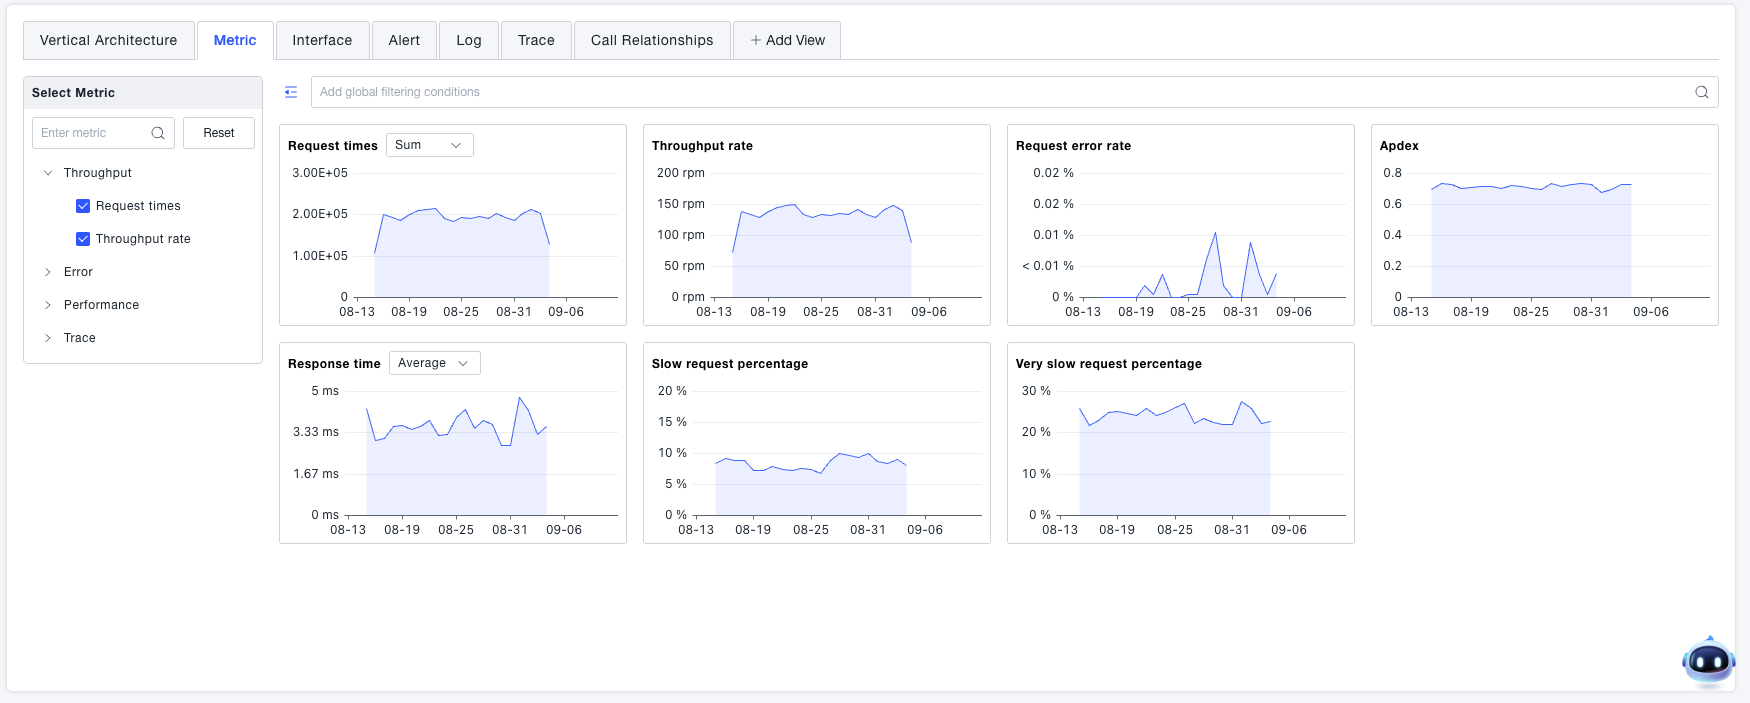The width and height of the screenshot is (1750, 703).
Task: Uncheck the Throughput rate checkbox
Action: [83, 239]
